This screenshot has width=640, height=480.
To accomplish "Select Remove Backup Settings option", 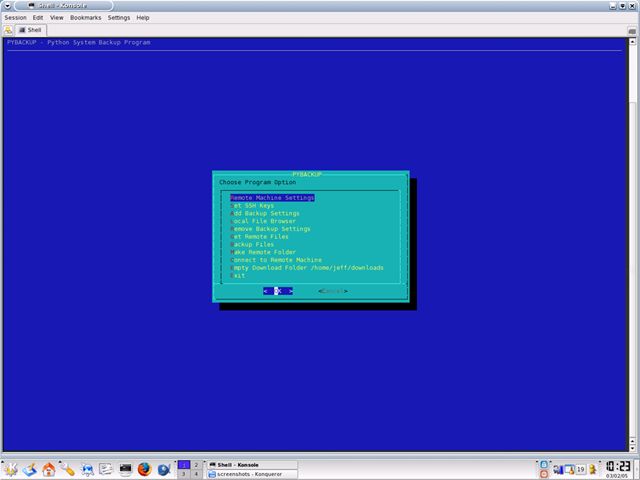I will click(270, 229).
